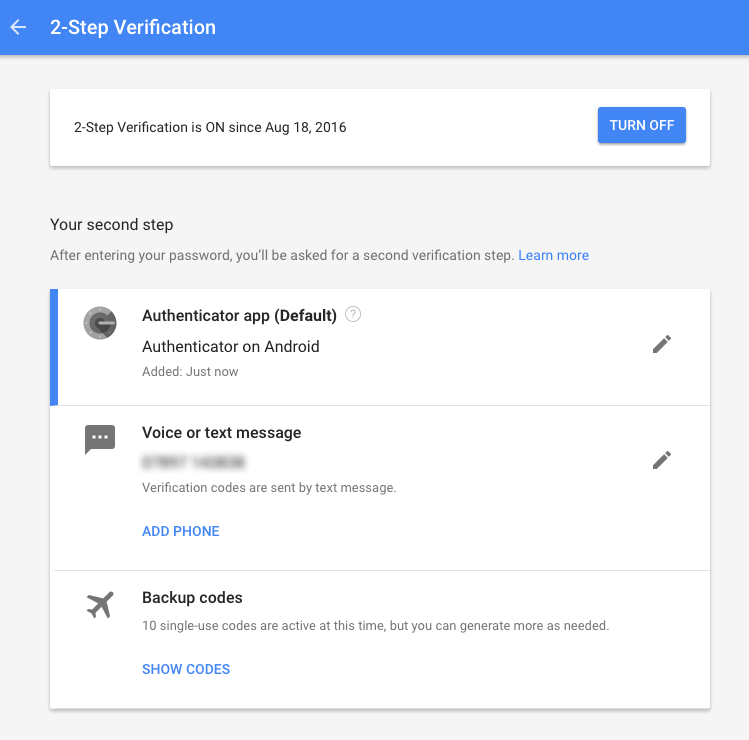This screenshot has width=749, height=740.
Task: Click the blurred phone number
Action: (x=193, y=462)
